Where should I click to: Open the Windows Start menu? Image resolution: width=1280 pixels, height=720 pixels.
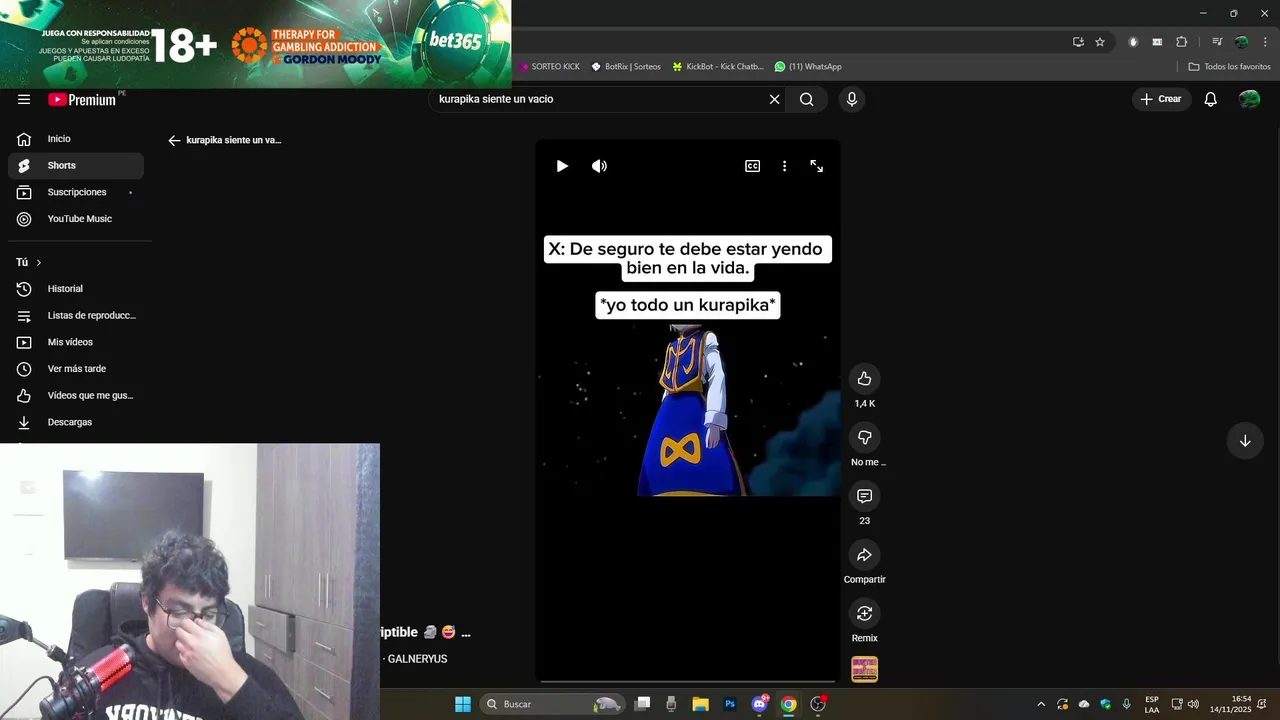463,704
